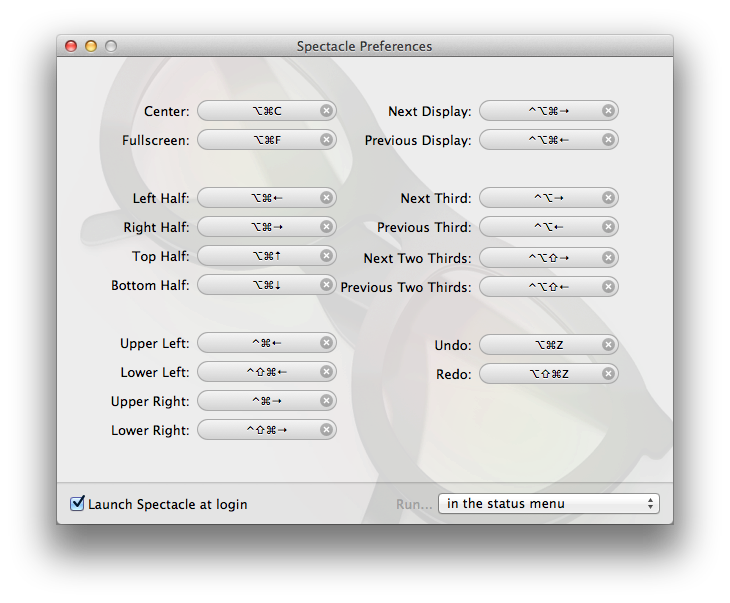
Task: Clear the Next Third shortcut
Action: click(x=608, y=198)
